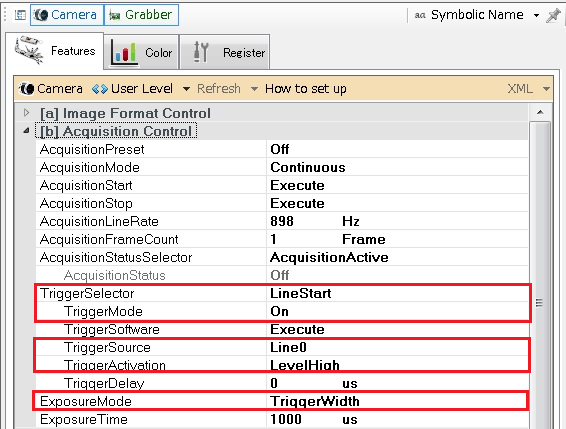566x429 pixels.
Task: Click User Level in the toolbar
Action: [x=132, y=88]
